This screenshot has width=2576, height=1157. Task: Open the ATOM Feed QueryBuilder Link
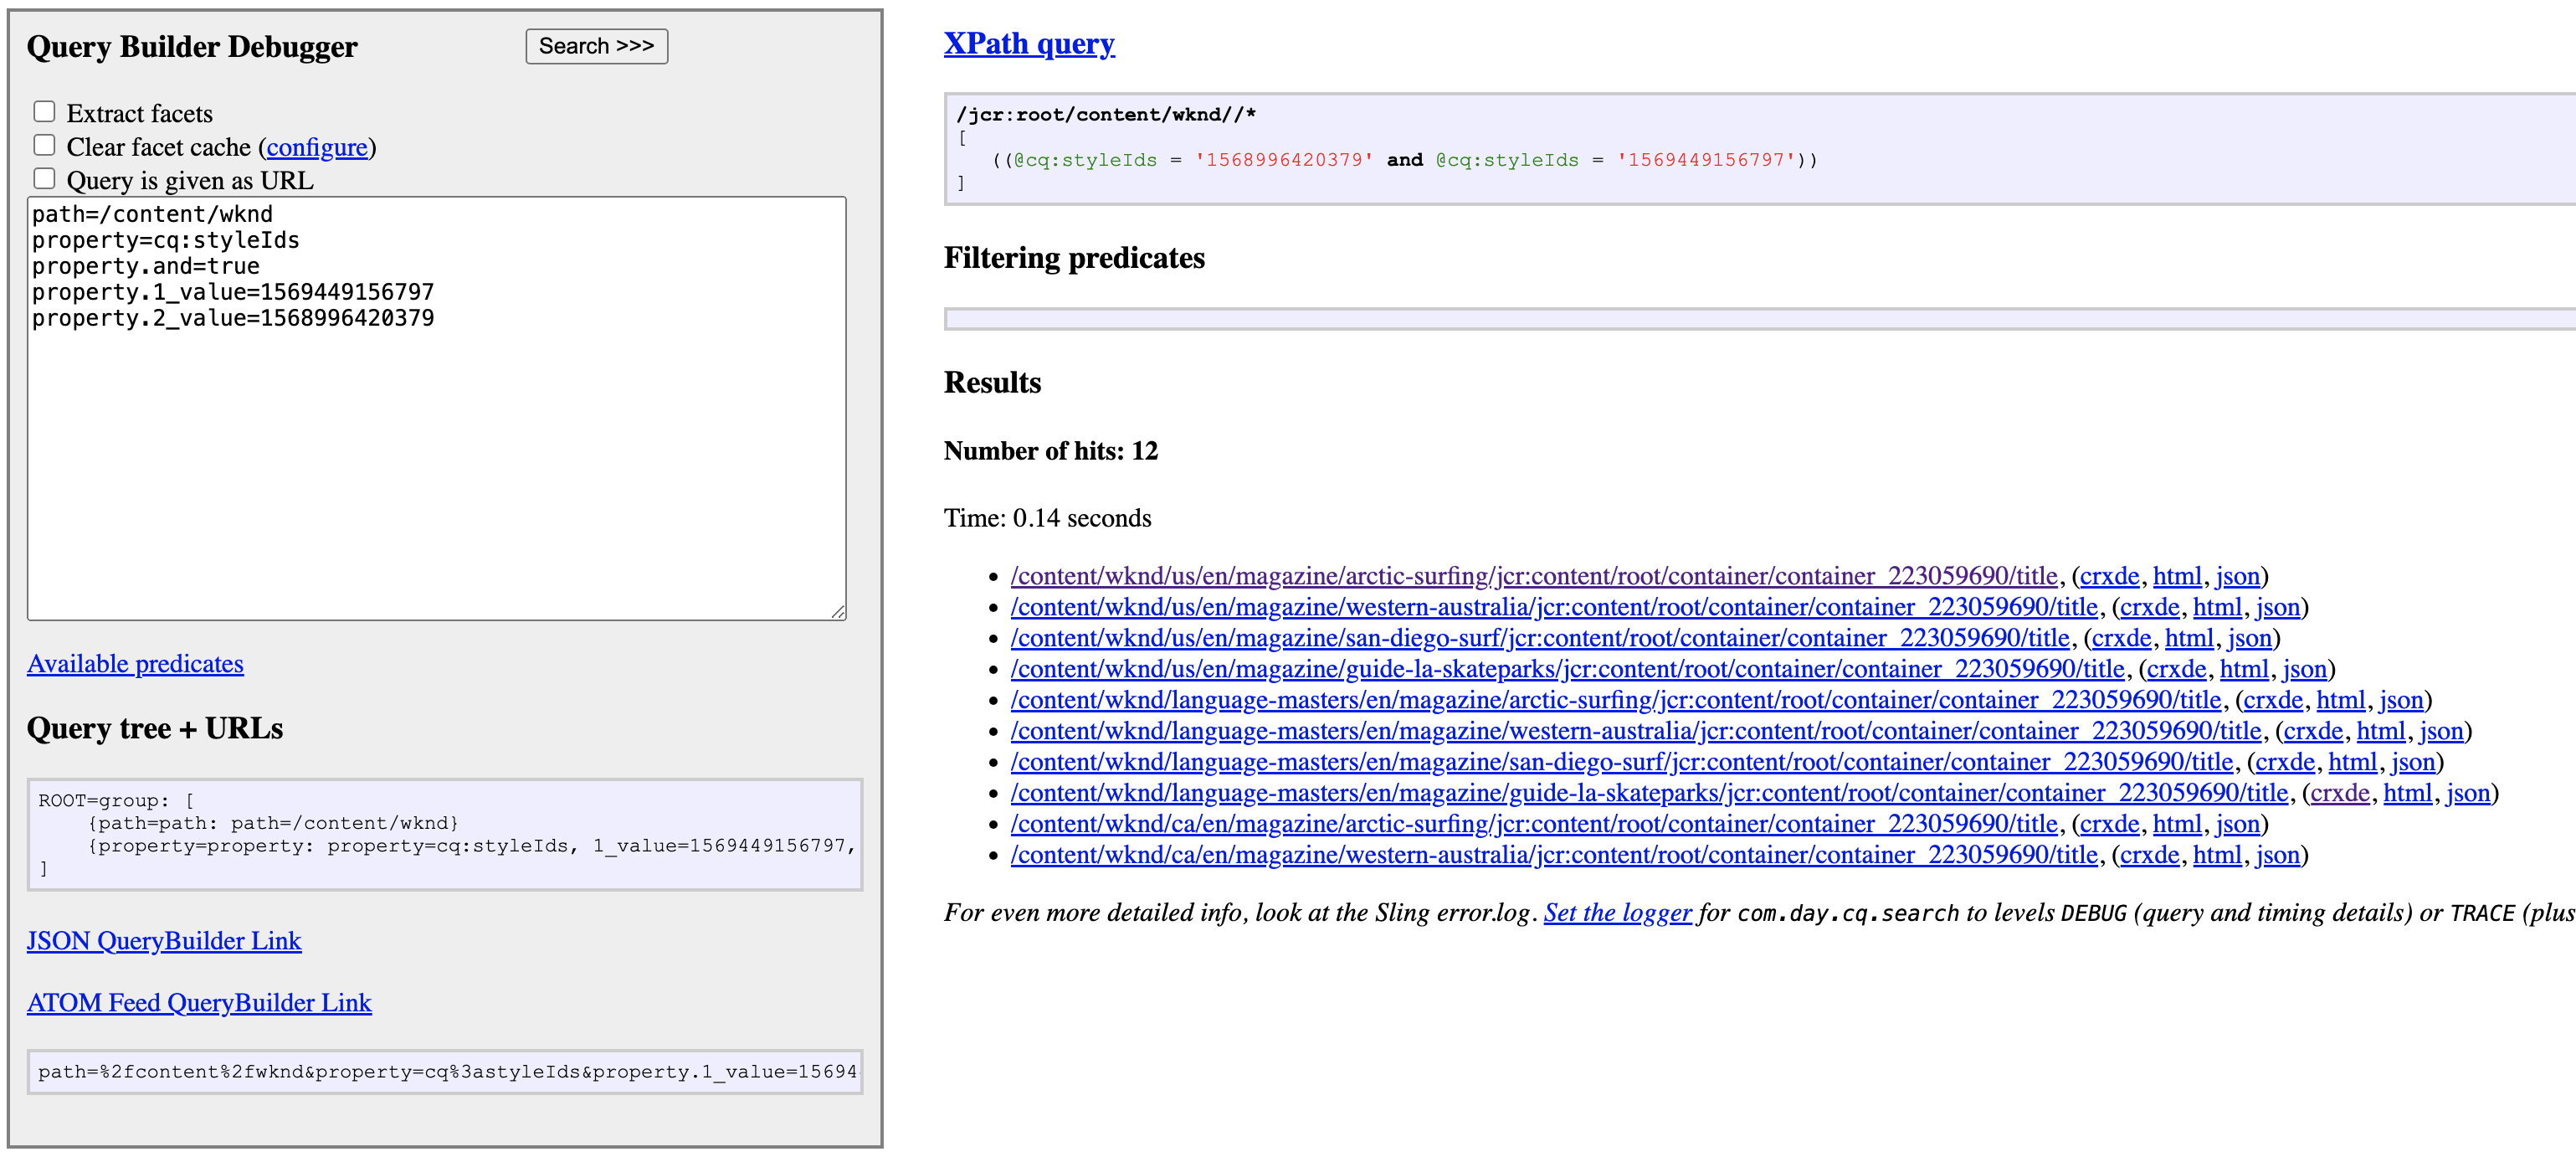click(199, 1002)
